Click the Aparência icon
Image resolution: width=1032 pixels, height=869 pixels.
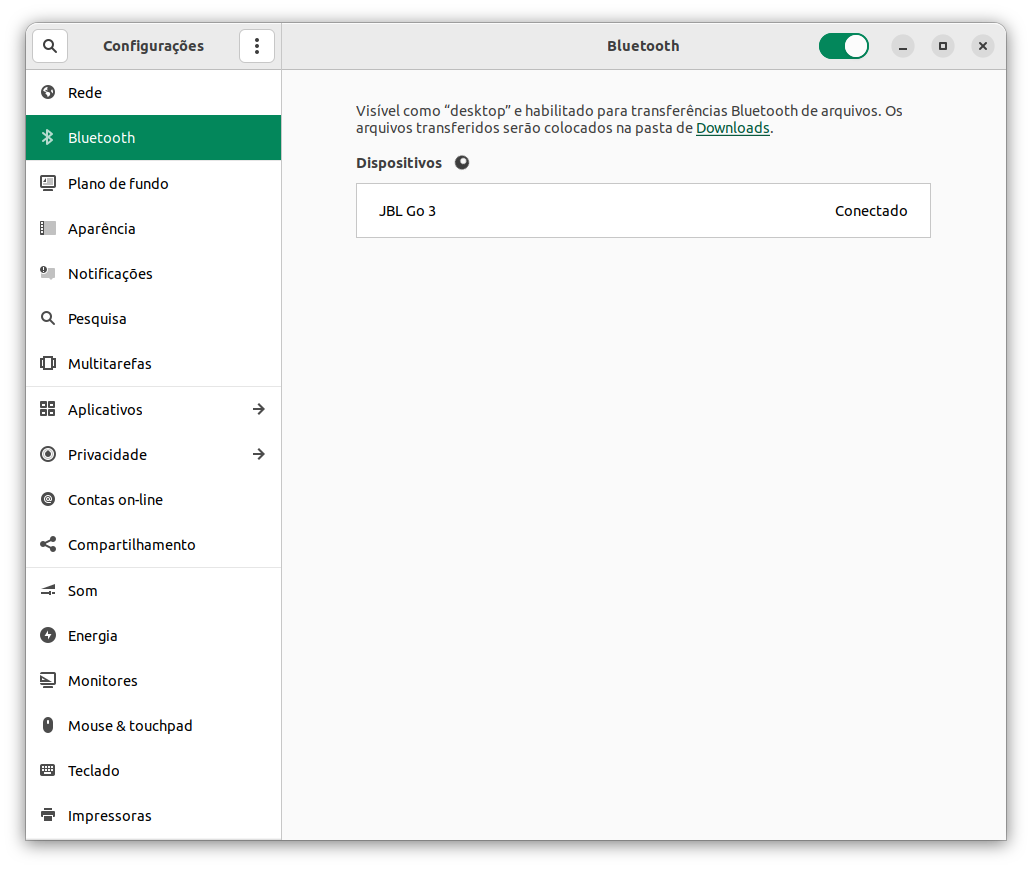tap(48, 228)
